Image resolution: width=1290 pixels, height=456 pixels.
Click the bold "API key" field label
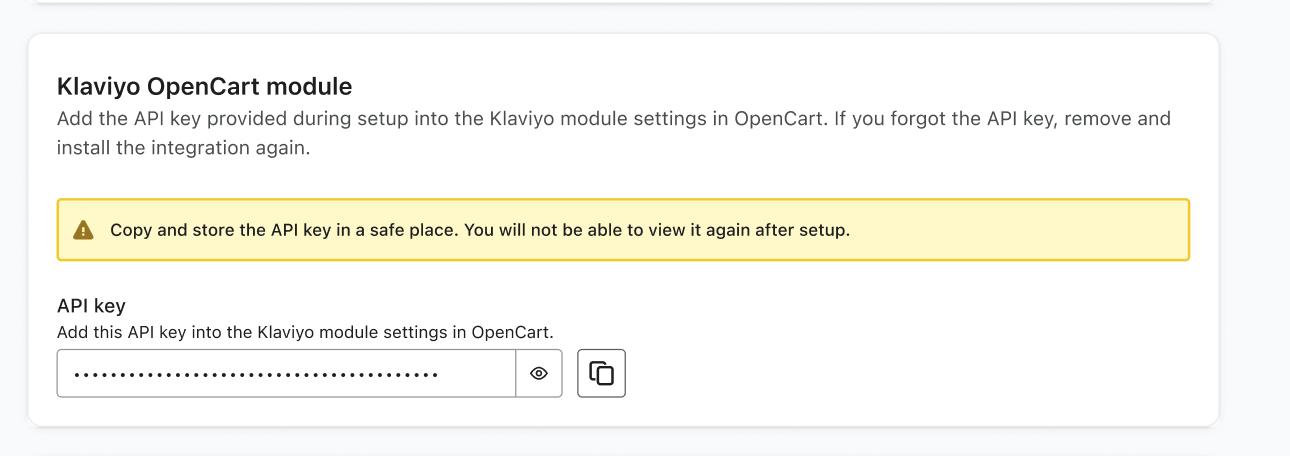click(91, 306)
